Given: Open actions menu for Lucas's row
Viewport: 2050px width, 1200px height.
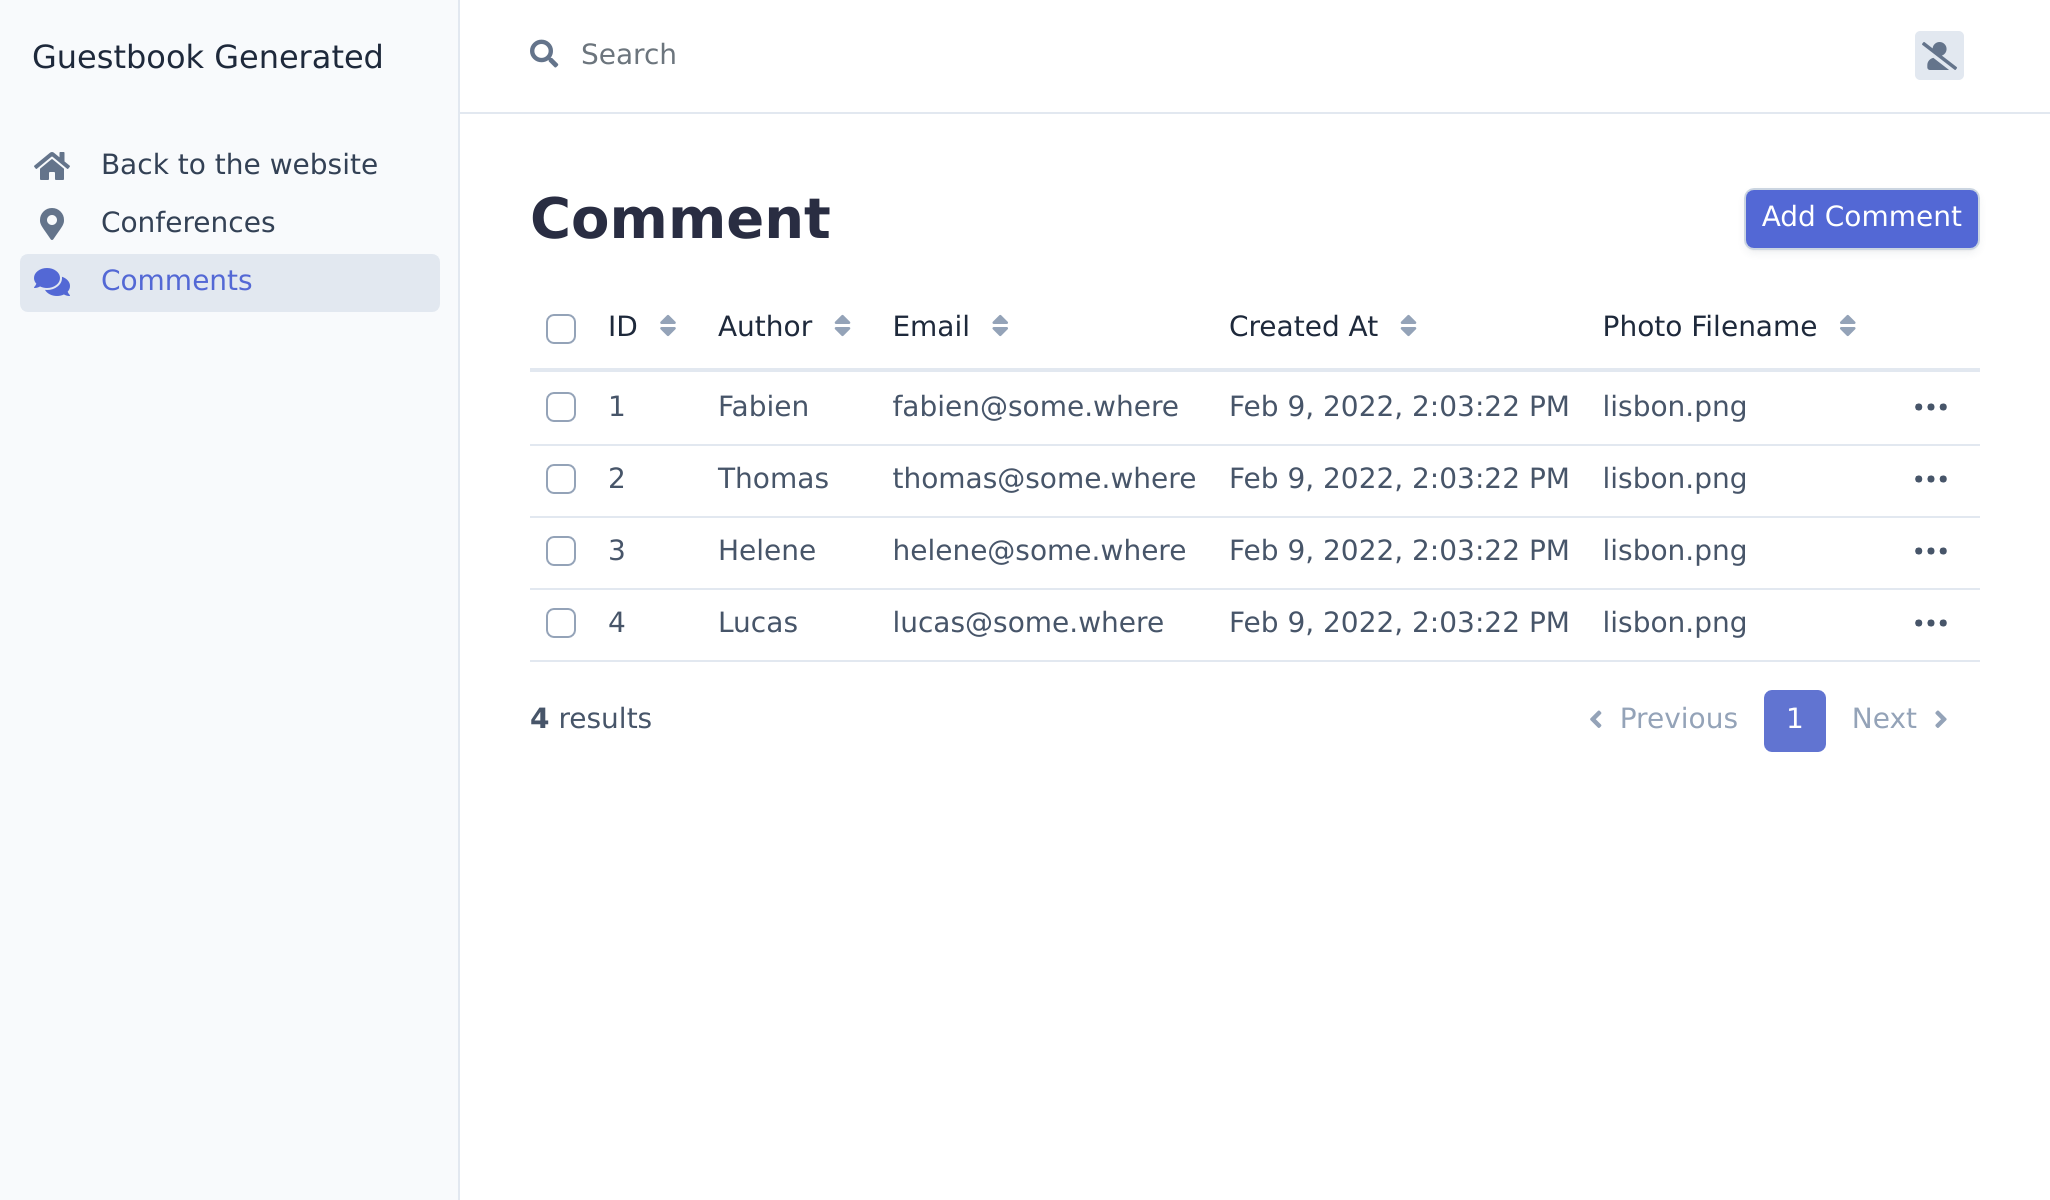Looking at the screenshot, I should point(1930,623).
